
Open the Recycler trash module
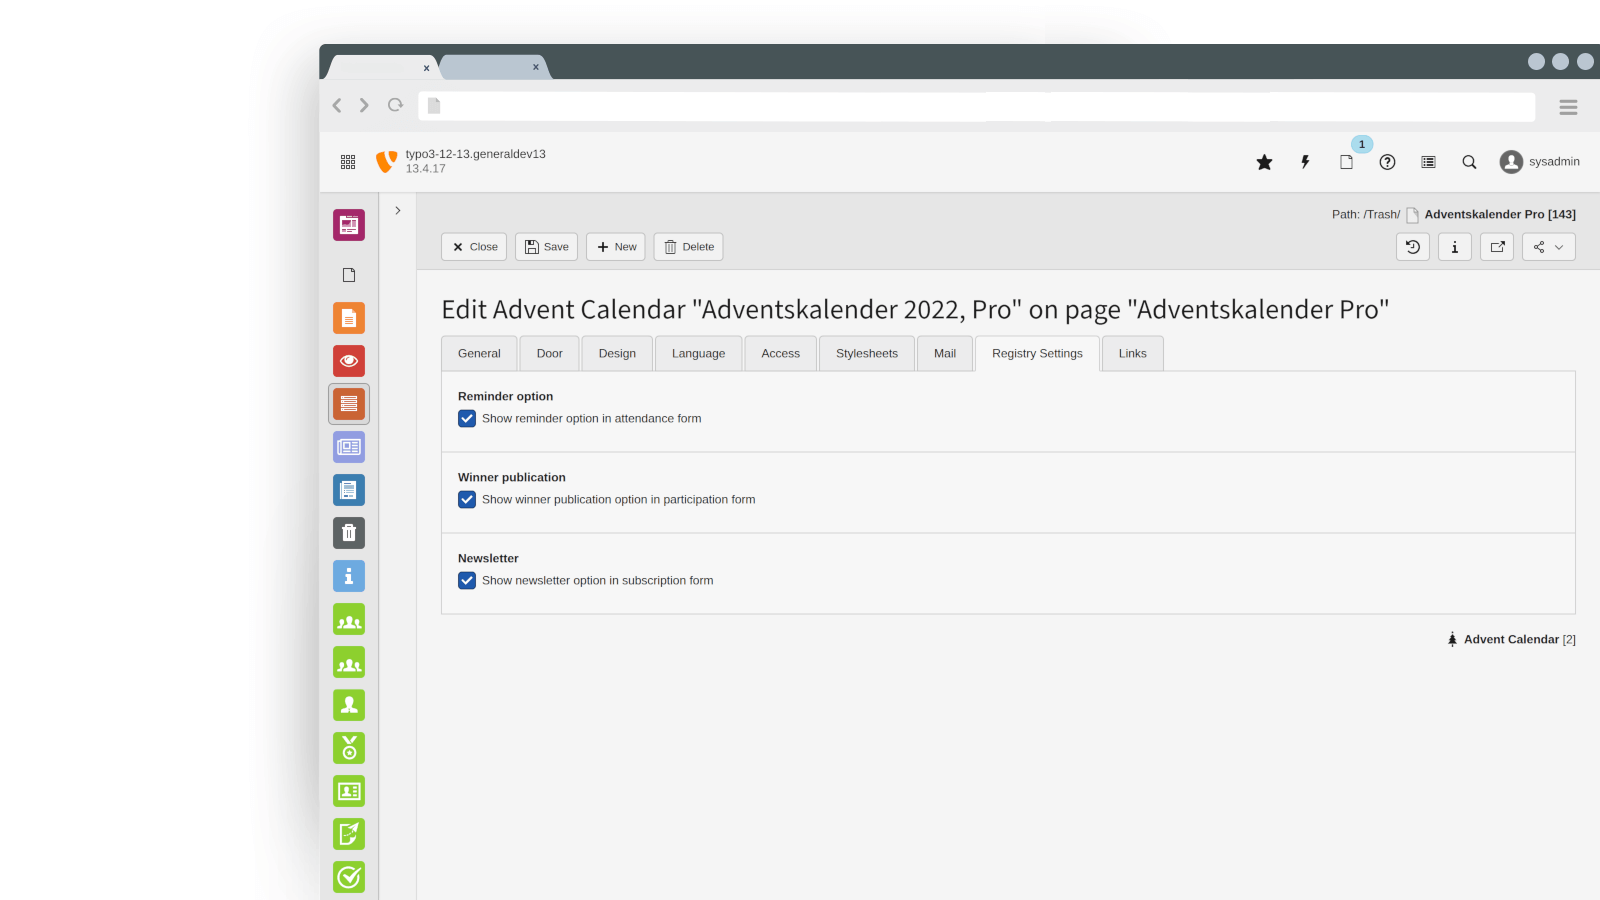click(x=349, y=533)
